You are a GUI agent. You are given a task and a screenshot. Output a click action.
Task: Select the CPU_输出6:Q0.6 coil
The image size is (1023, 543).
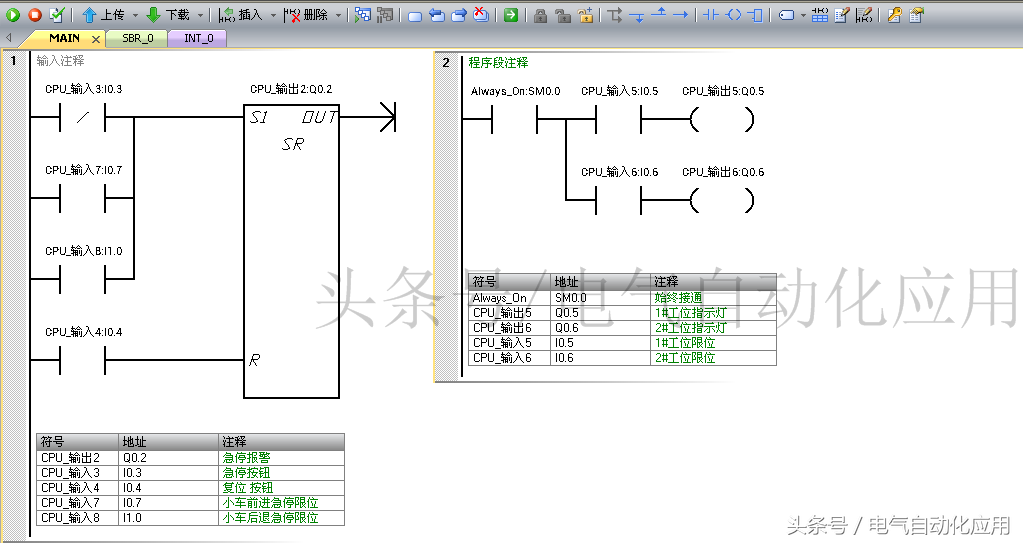point(723,200)
